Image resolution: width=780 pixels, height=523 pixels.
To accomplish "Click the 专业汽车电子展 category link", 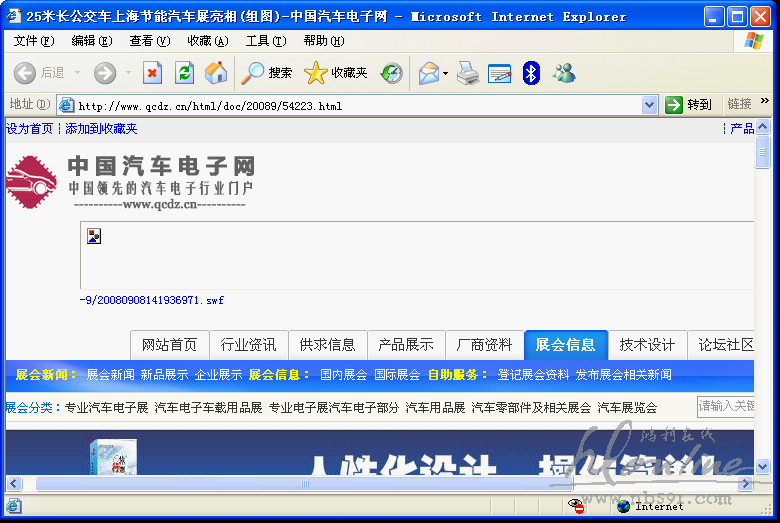I will tap(106, 408).
